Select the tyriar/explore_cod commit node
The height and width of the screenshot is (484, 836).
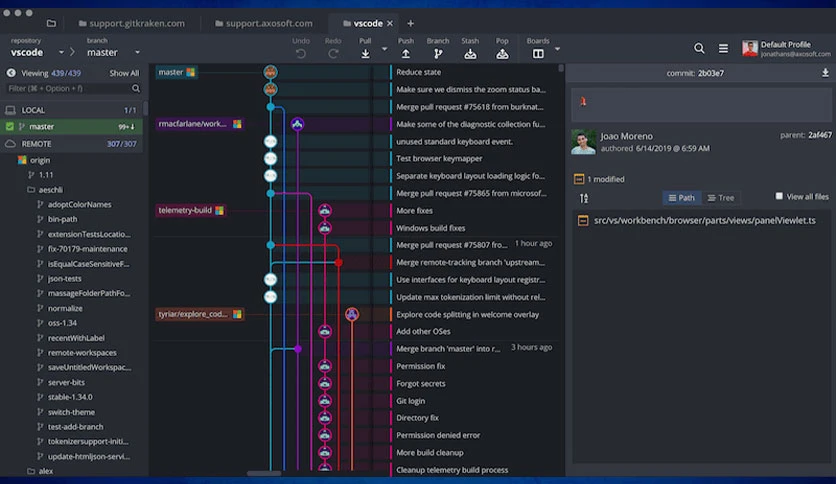[351, 314]
